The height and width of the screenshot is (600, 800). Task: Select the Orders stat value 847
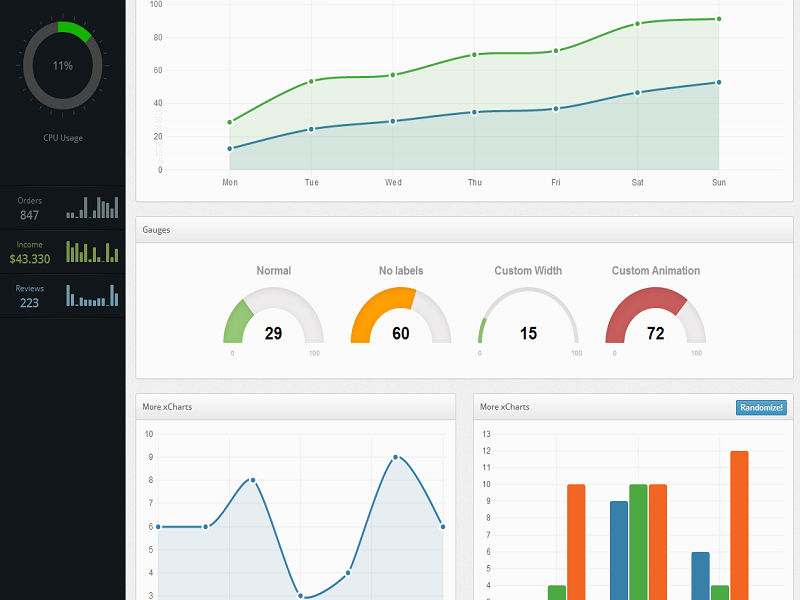tap(29, 215)
